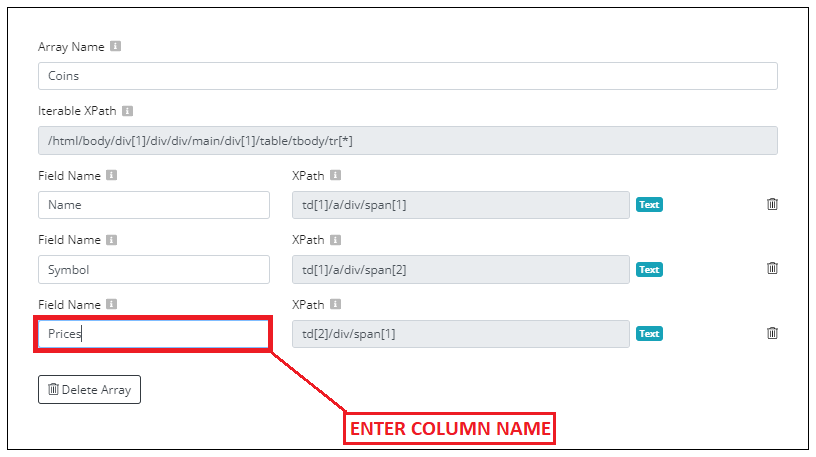Click the XPath field td[1]/a/div/span[2]
Screen dimensions: 816x457
(x=461, y=270)
